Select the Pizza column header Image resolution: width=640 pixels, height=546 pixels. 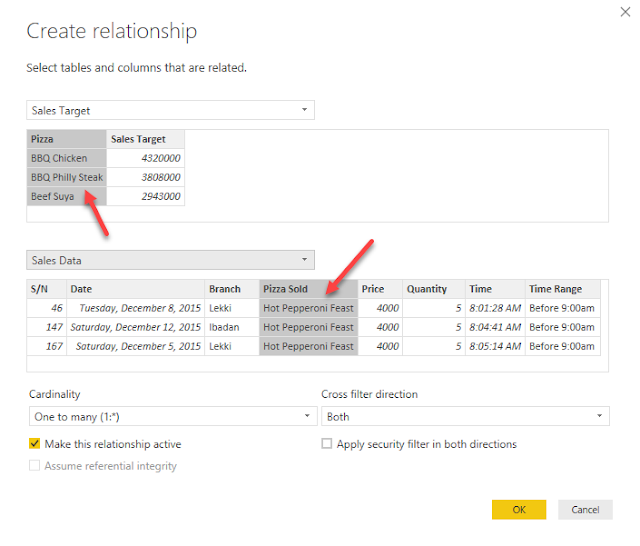66,139
